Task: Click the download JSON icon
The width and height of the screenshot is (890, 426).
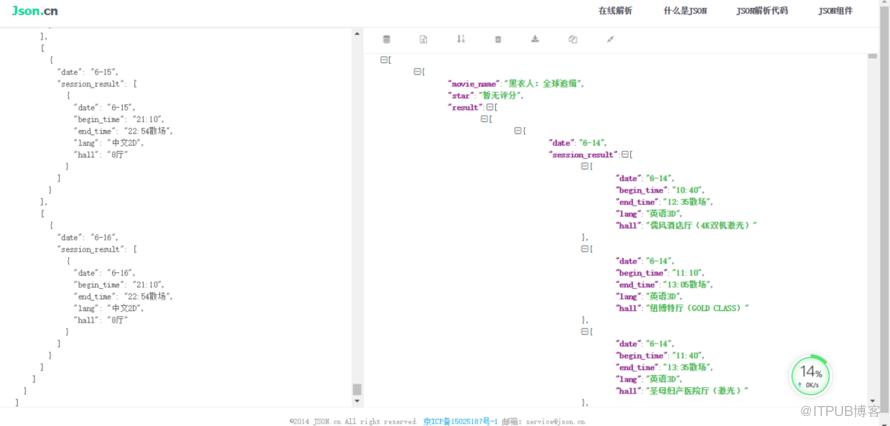Action: click(535, 39)
